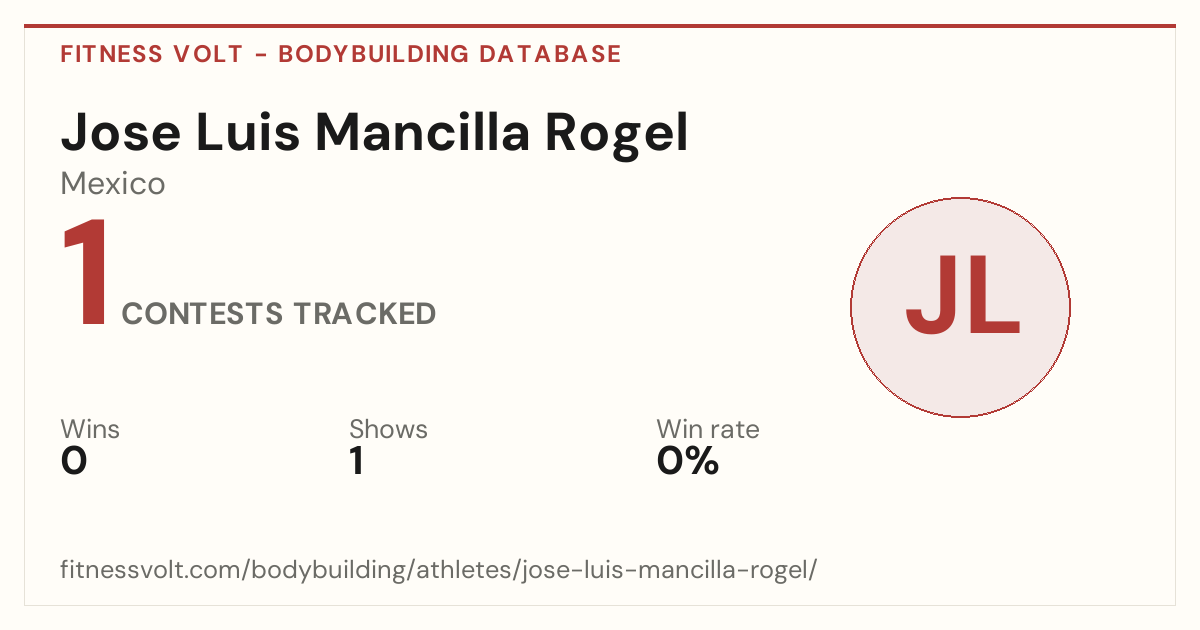
Task: Click the Wins label
Action: pyautogui.click(x=90, y=429)
